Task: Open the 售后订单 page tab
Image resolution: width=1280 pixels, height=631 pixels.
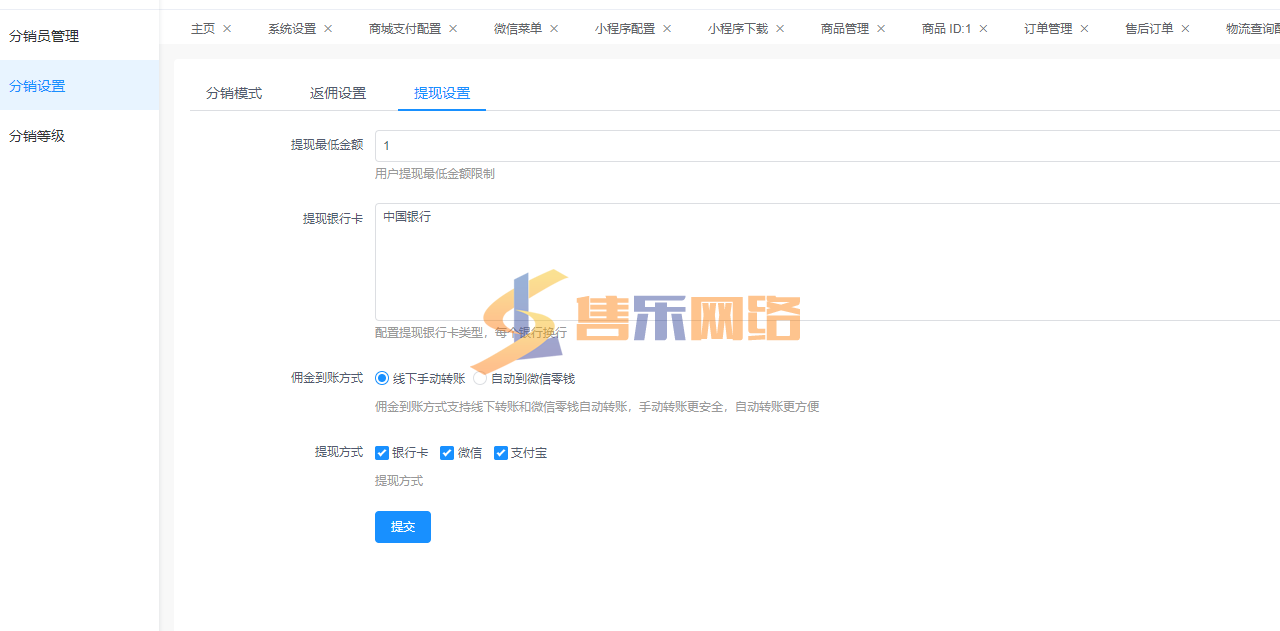Action: tap(1149, 29)
